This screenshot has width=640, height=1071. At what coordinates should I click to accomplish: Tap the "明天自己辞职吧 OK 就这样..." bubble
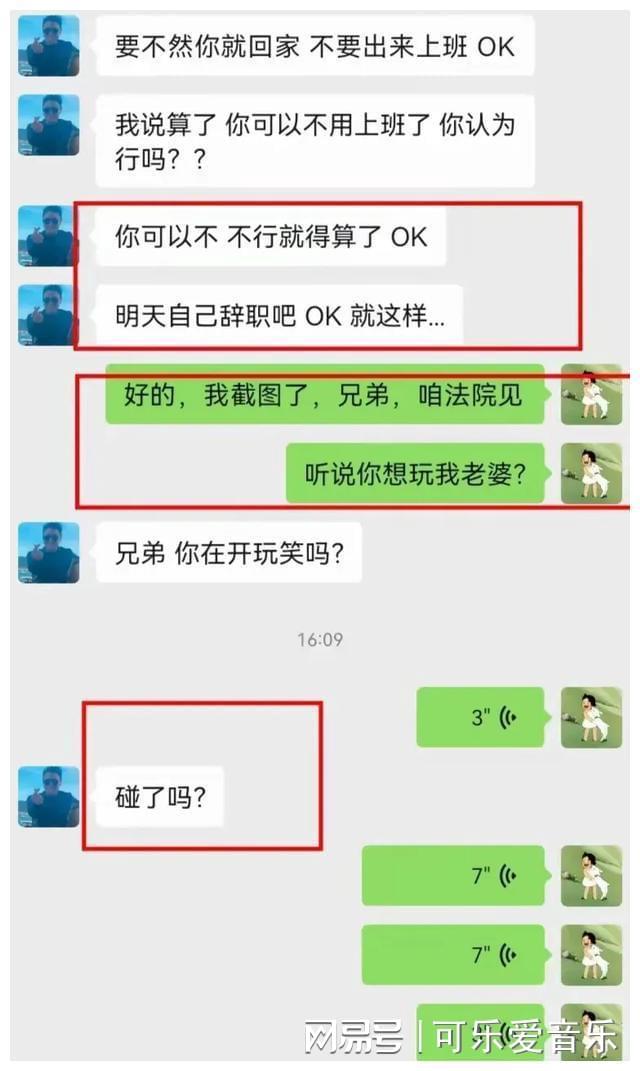[279, 316]
